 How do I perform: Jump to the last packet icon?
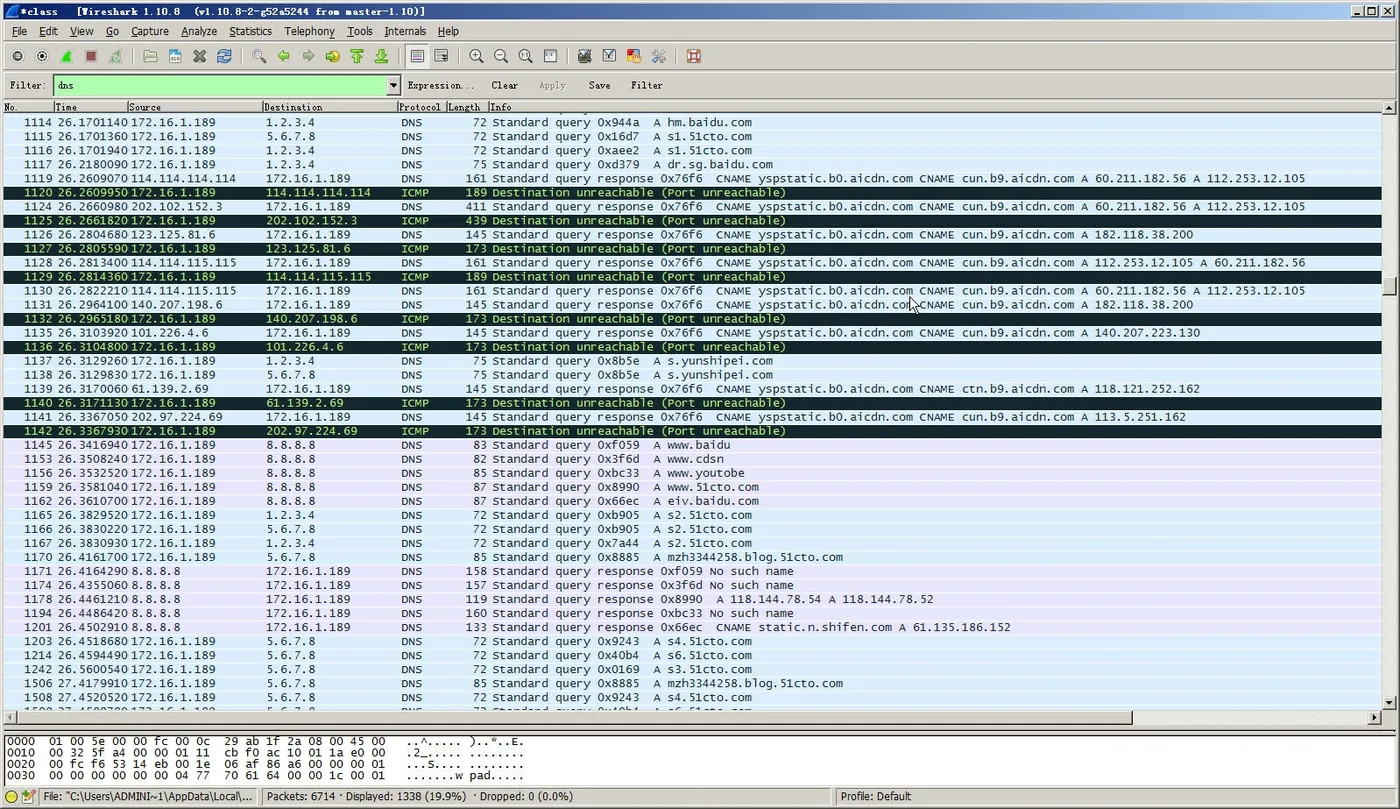[381, 56]
